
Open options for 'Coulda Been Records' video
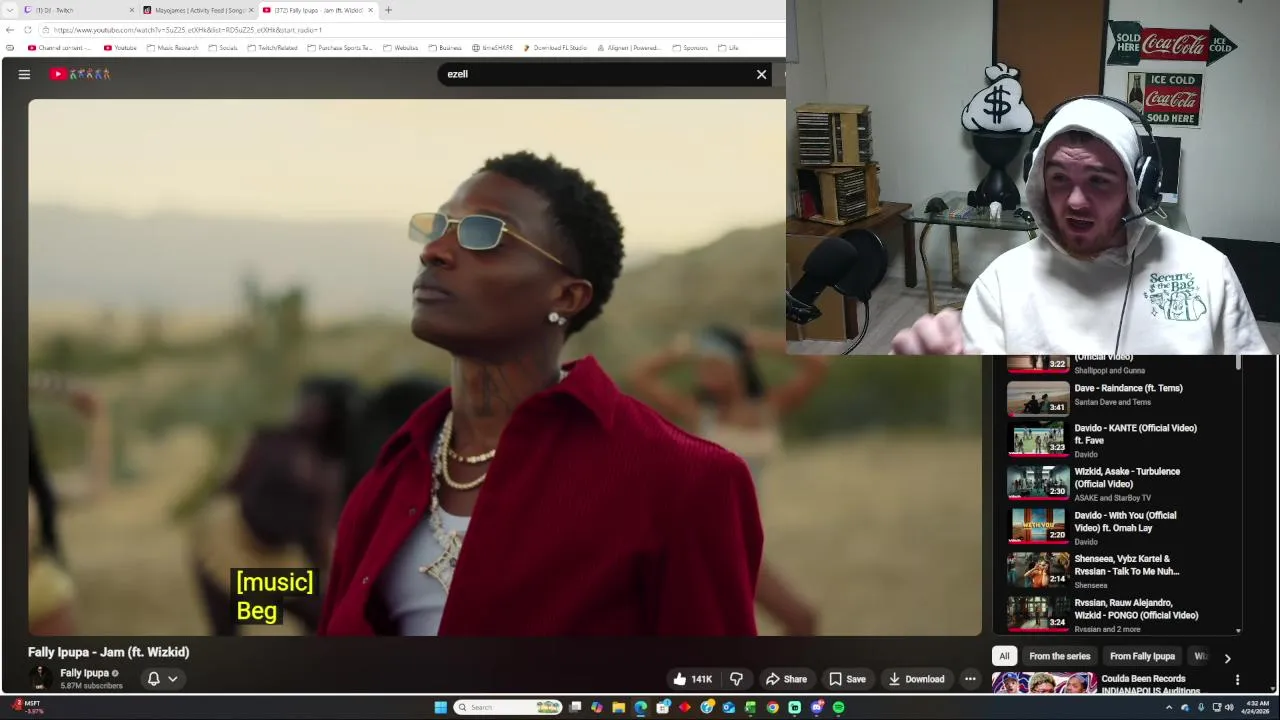pyautogui.click(x=1237, y=680)
